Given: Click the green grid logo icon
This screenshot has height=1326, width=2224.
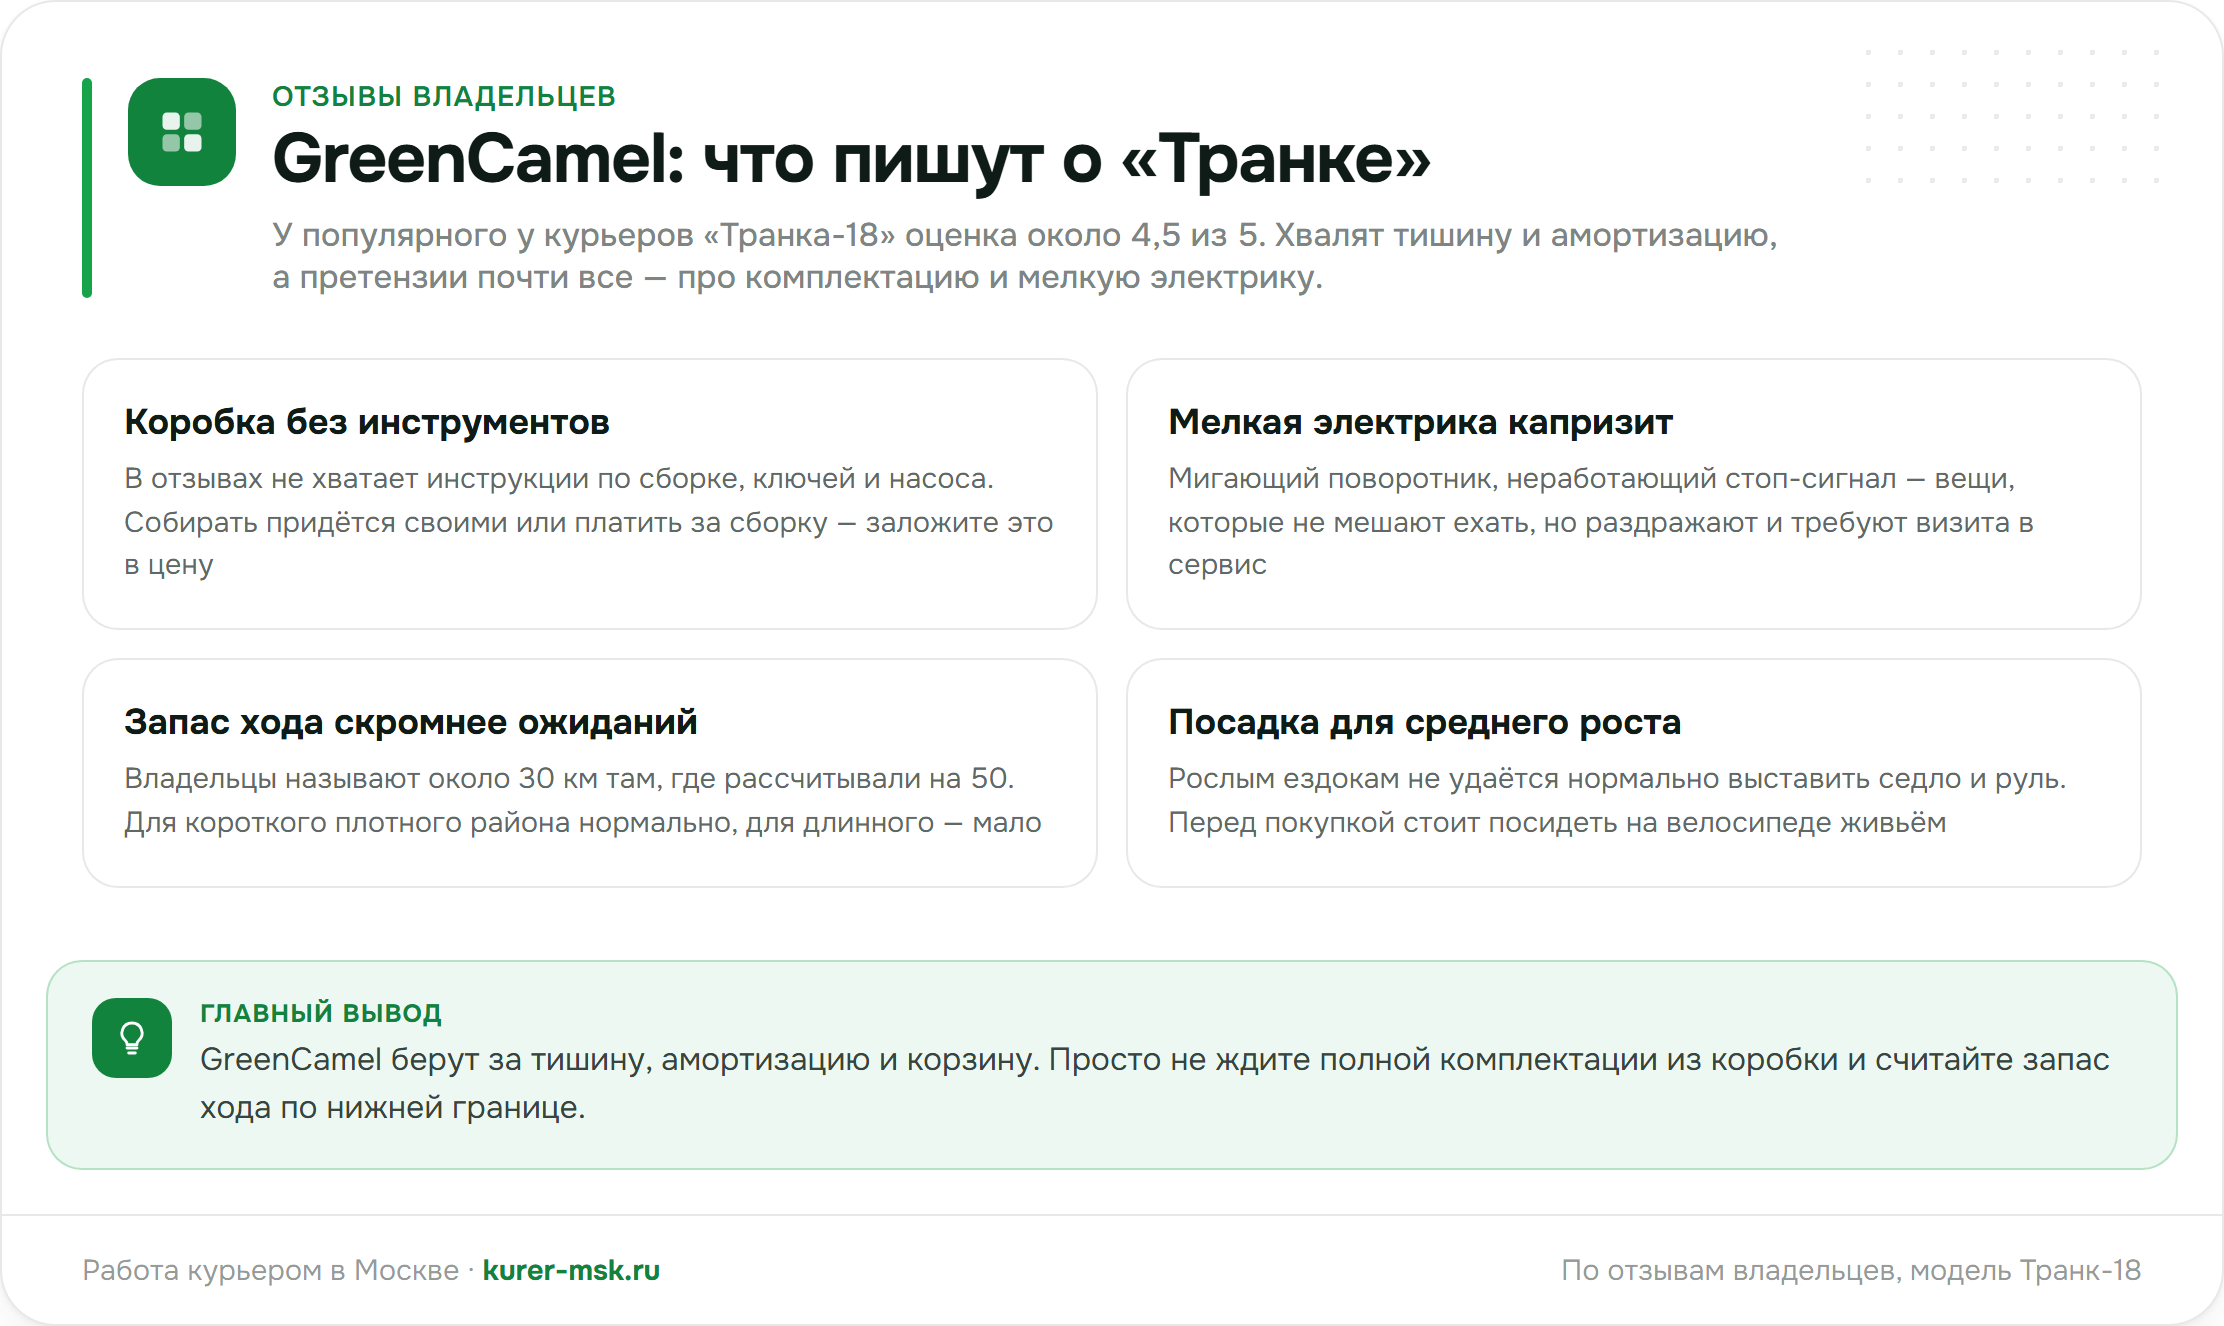Looking at the screenshot, I should click(x=182, y=132).
